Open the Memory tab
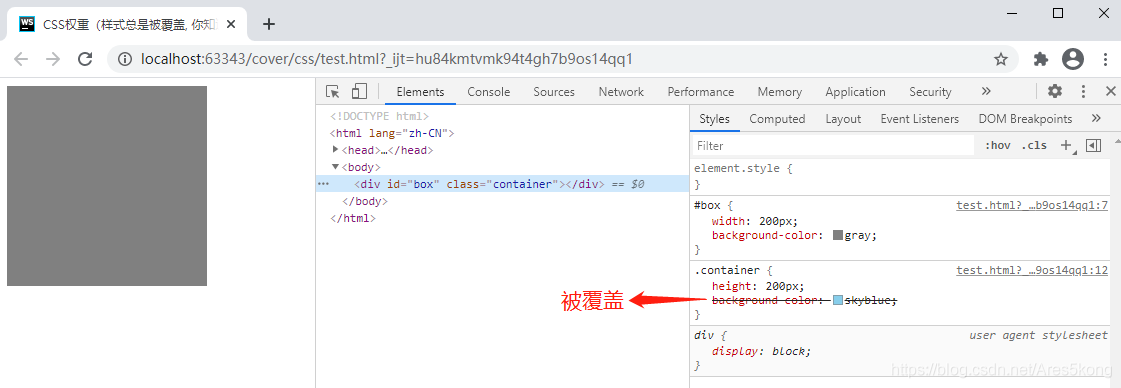Screen dimensions: 1121x388 [x=779, y=91]
